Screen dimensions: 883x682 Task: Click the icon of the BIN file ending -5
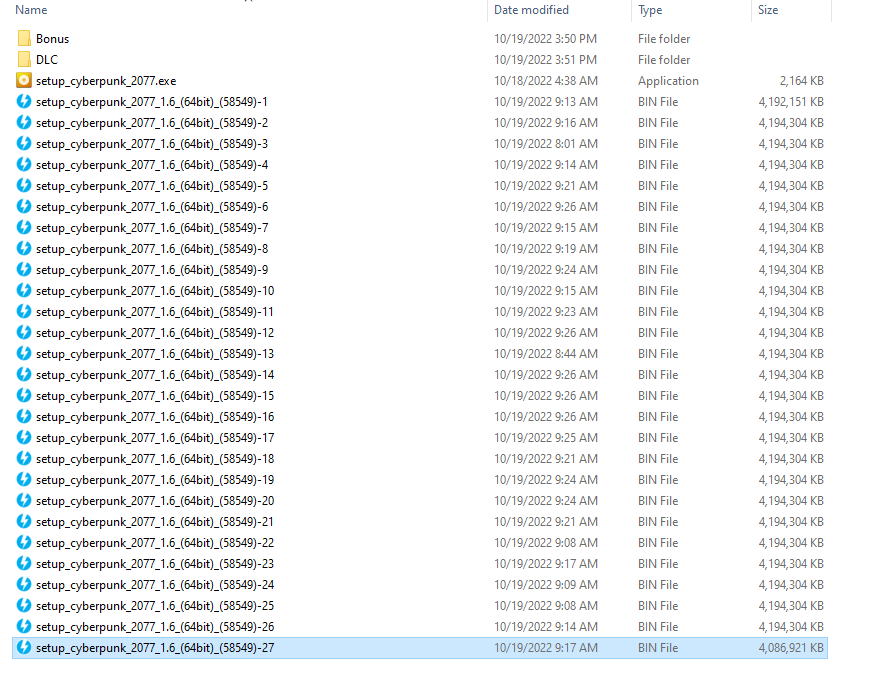click(24, 185)
